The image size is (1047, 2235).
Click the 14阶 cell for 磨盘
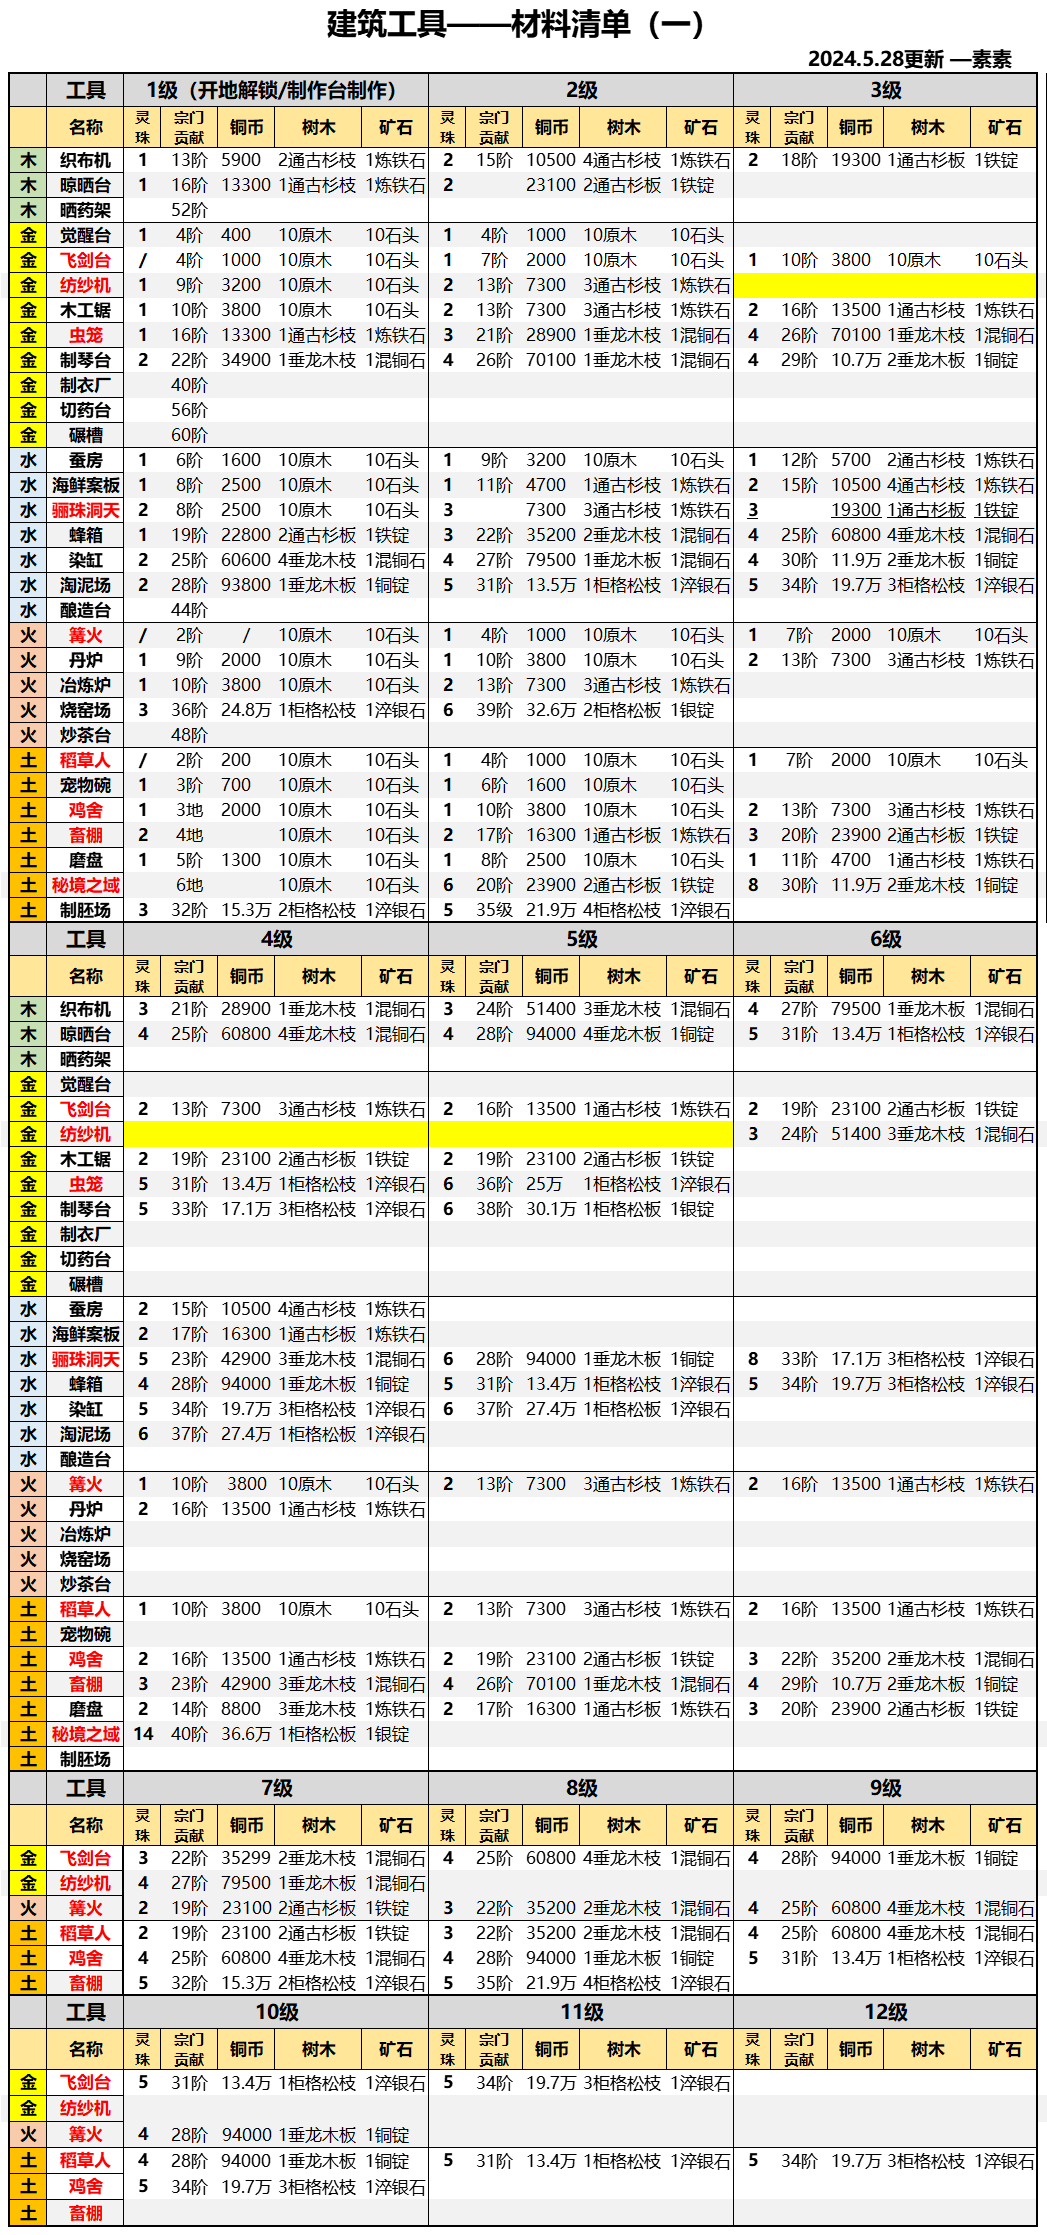pos(189,1709)
